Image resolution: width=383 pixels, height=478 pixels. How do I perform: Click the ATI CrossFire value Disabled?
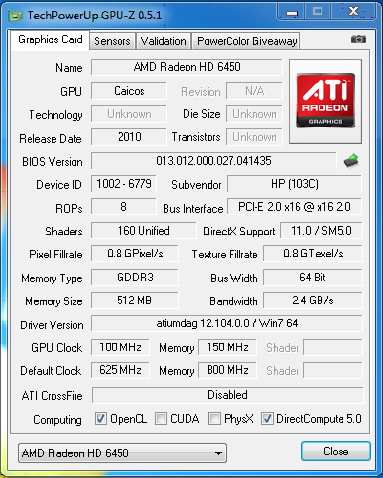pos(227,395)
